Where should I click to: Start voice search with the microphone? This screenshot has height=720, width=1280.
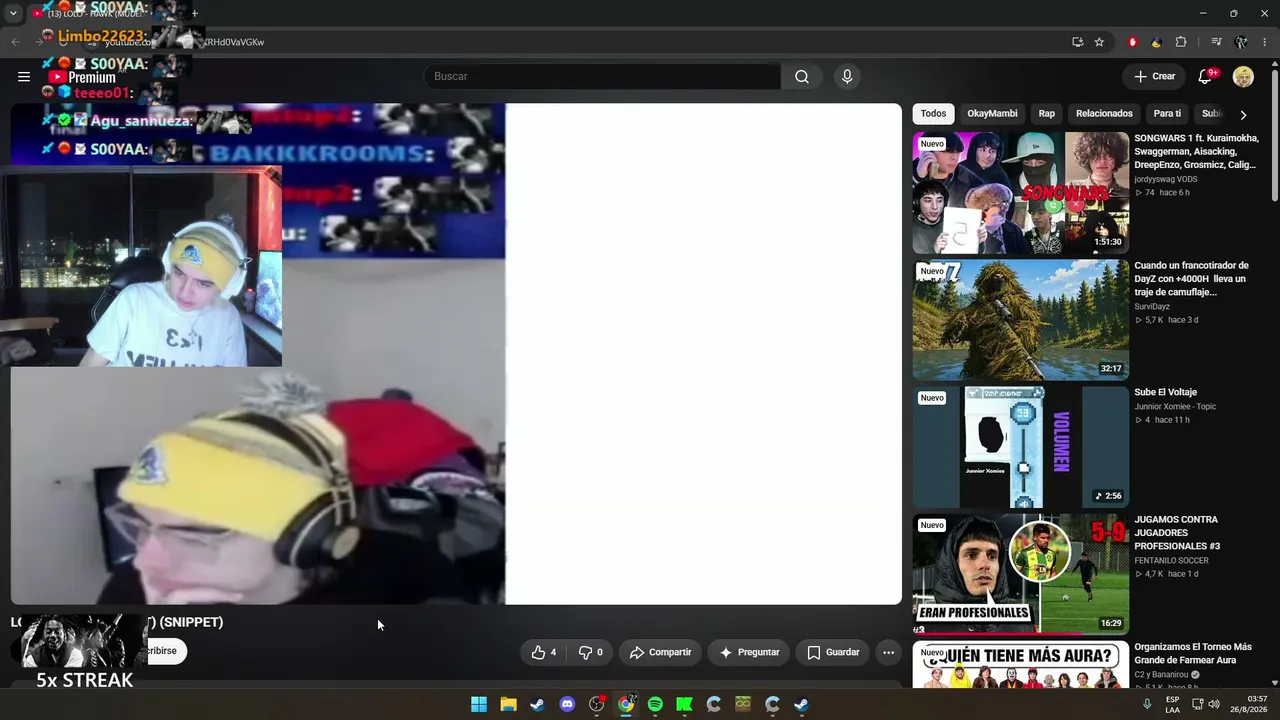(847, 77)
